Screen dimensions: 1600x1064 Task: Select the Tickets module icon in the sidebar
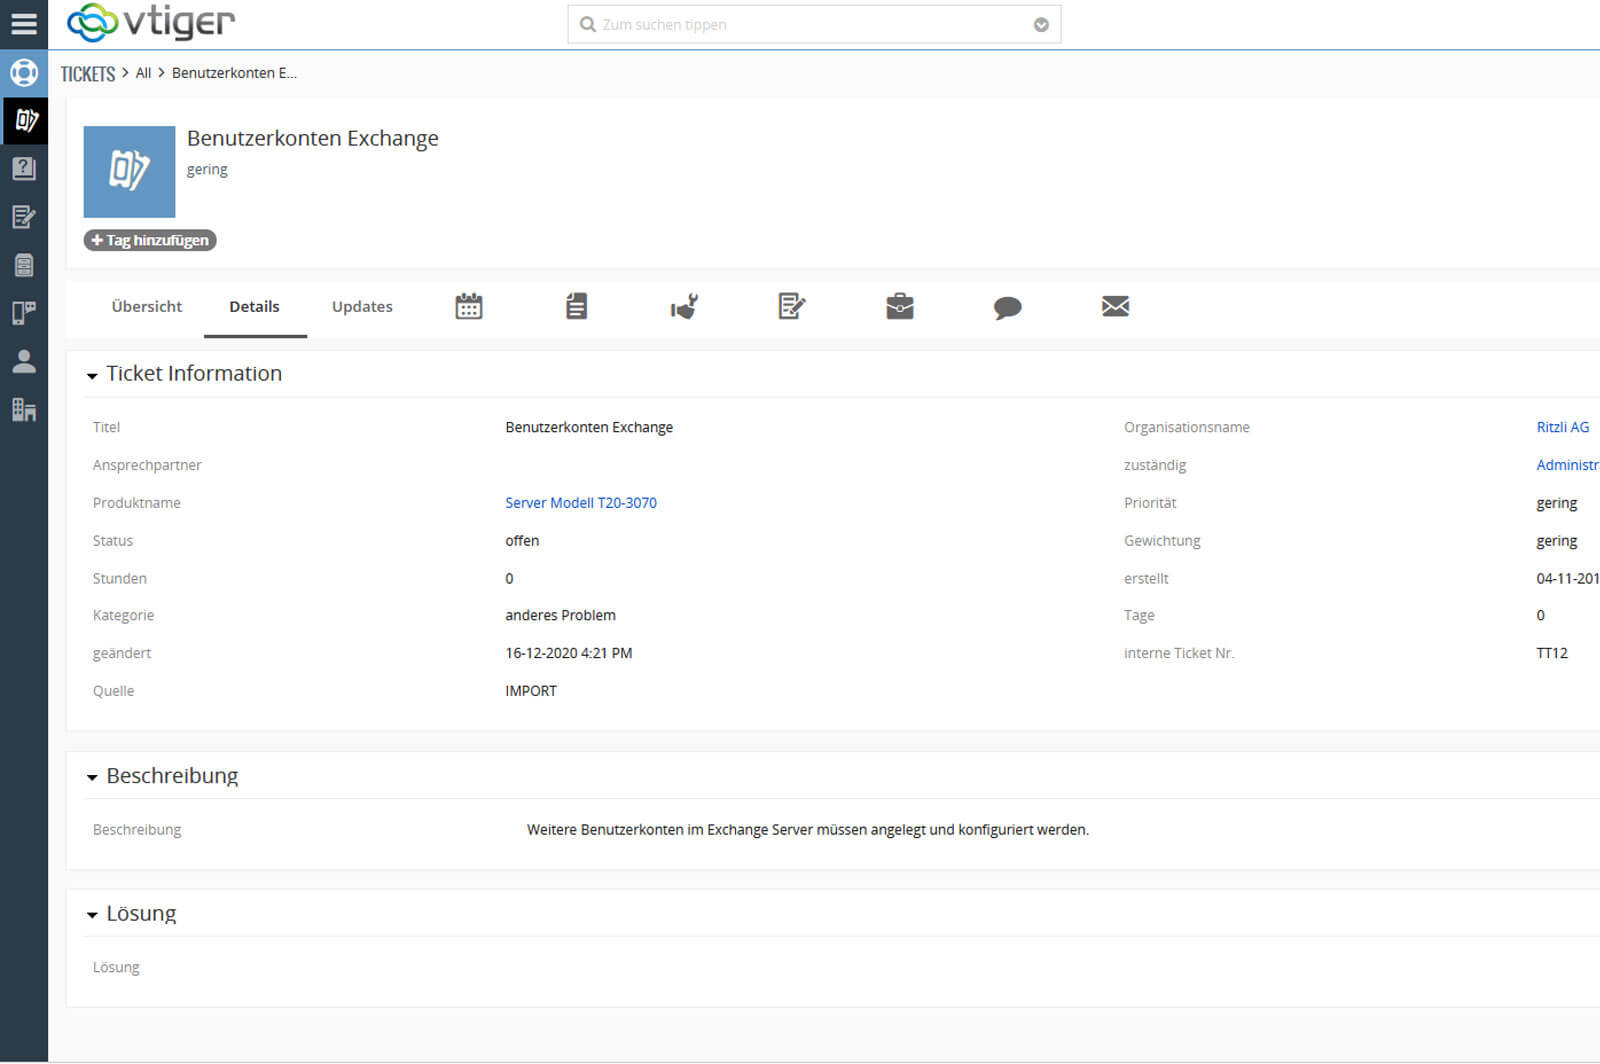(25, 121)
